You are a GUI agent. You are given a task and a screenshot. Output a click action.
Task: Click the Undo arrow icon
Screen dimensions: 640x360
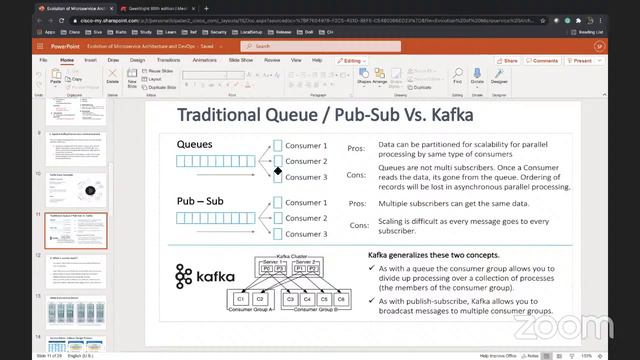(39, 75)
